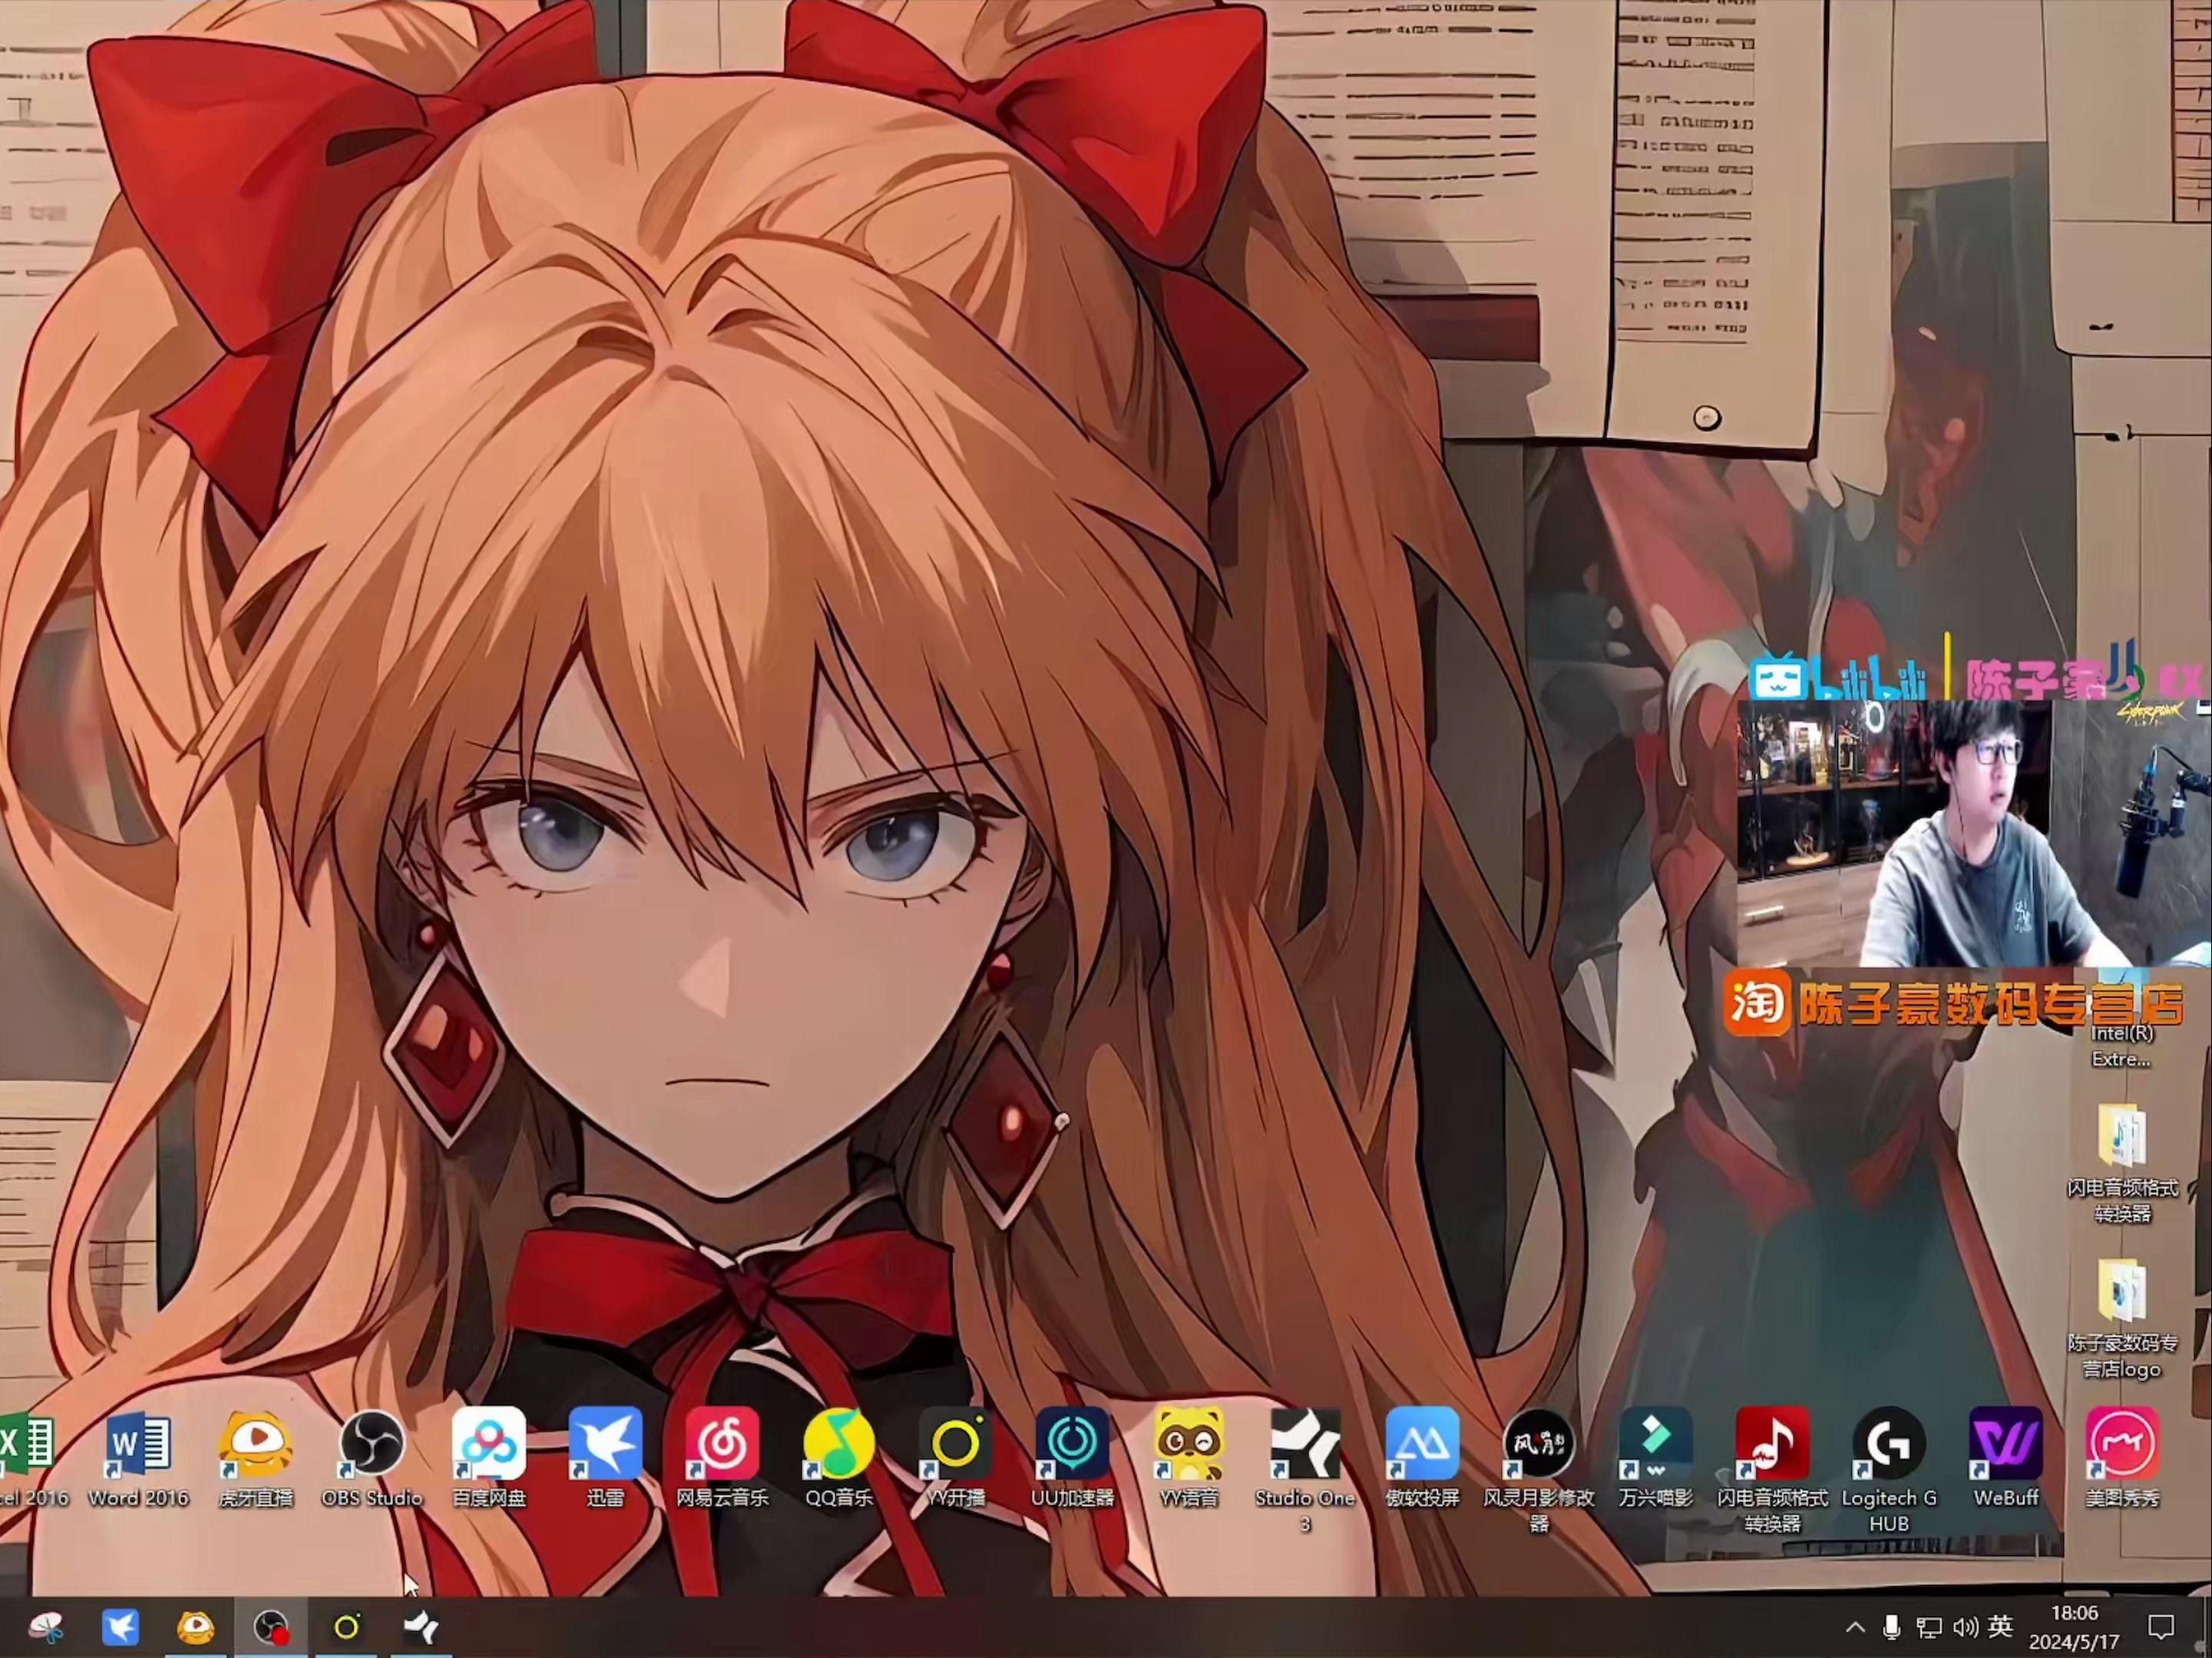
Task: Click the 美图秀秀 desktop icon
Action: click(2122, 1457)
